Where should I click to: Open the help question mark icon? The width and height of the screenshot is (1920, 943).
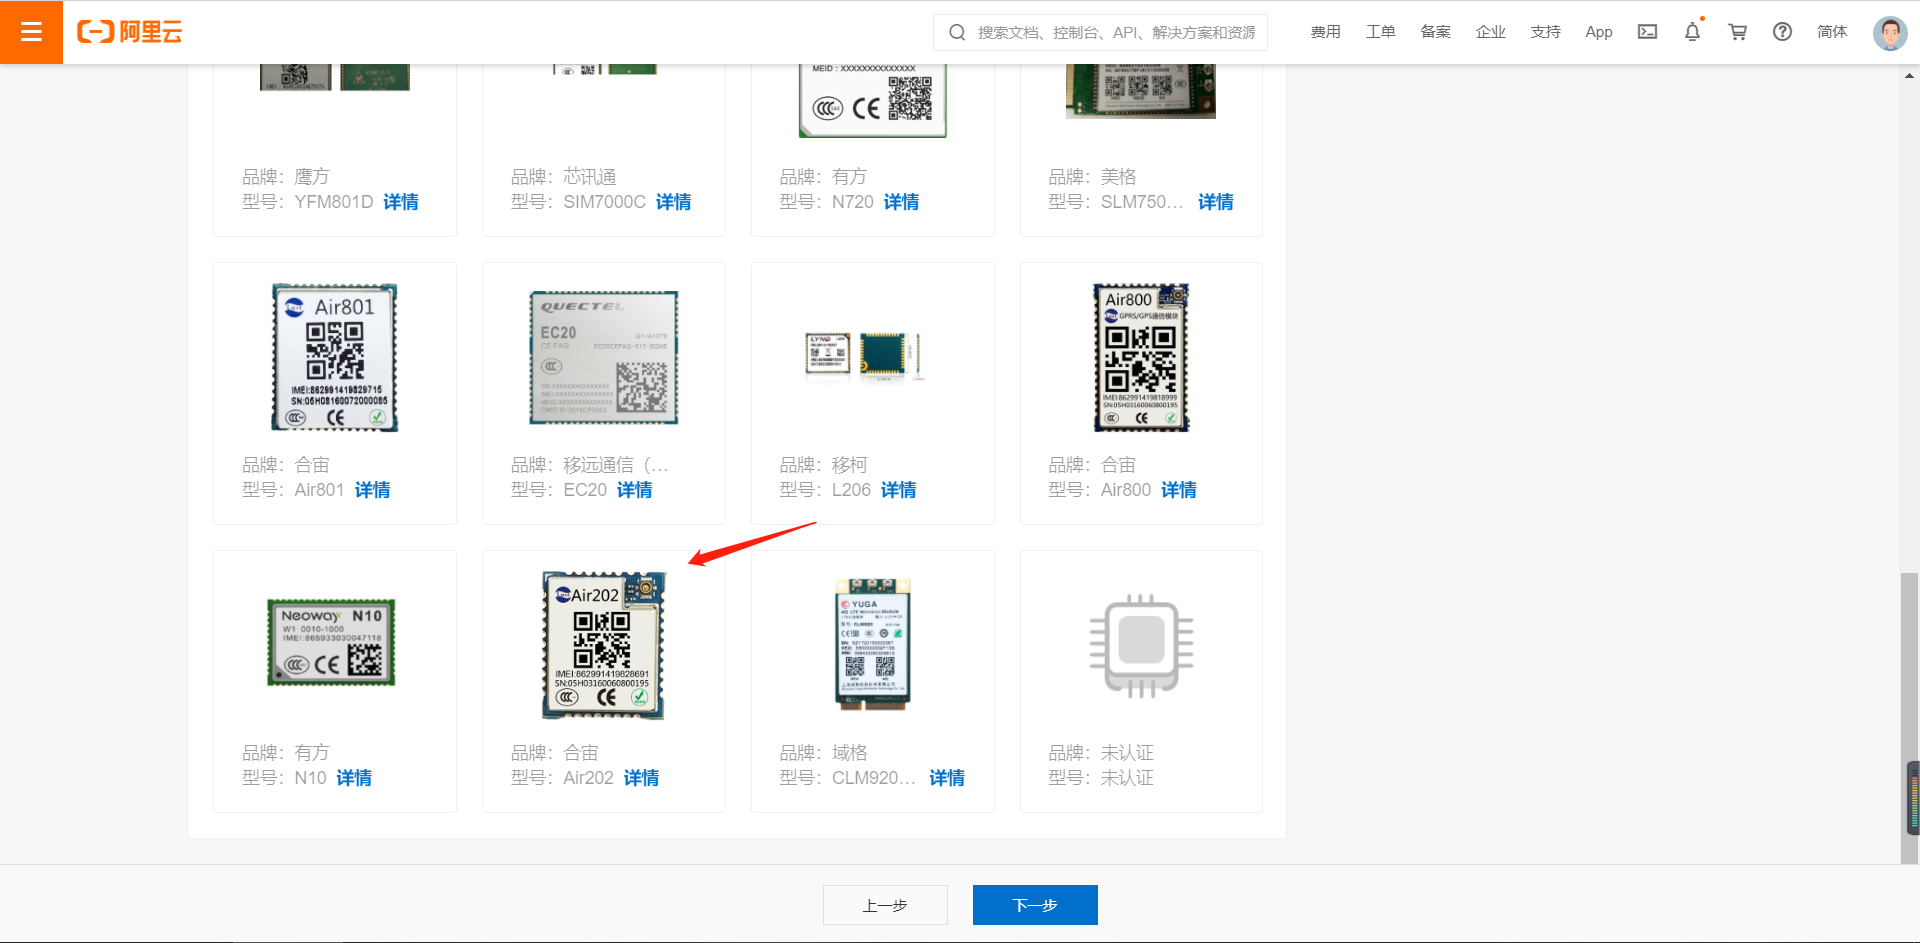1781,31
